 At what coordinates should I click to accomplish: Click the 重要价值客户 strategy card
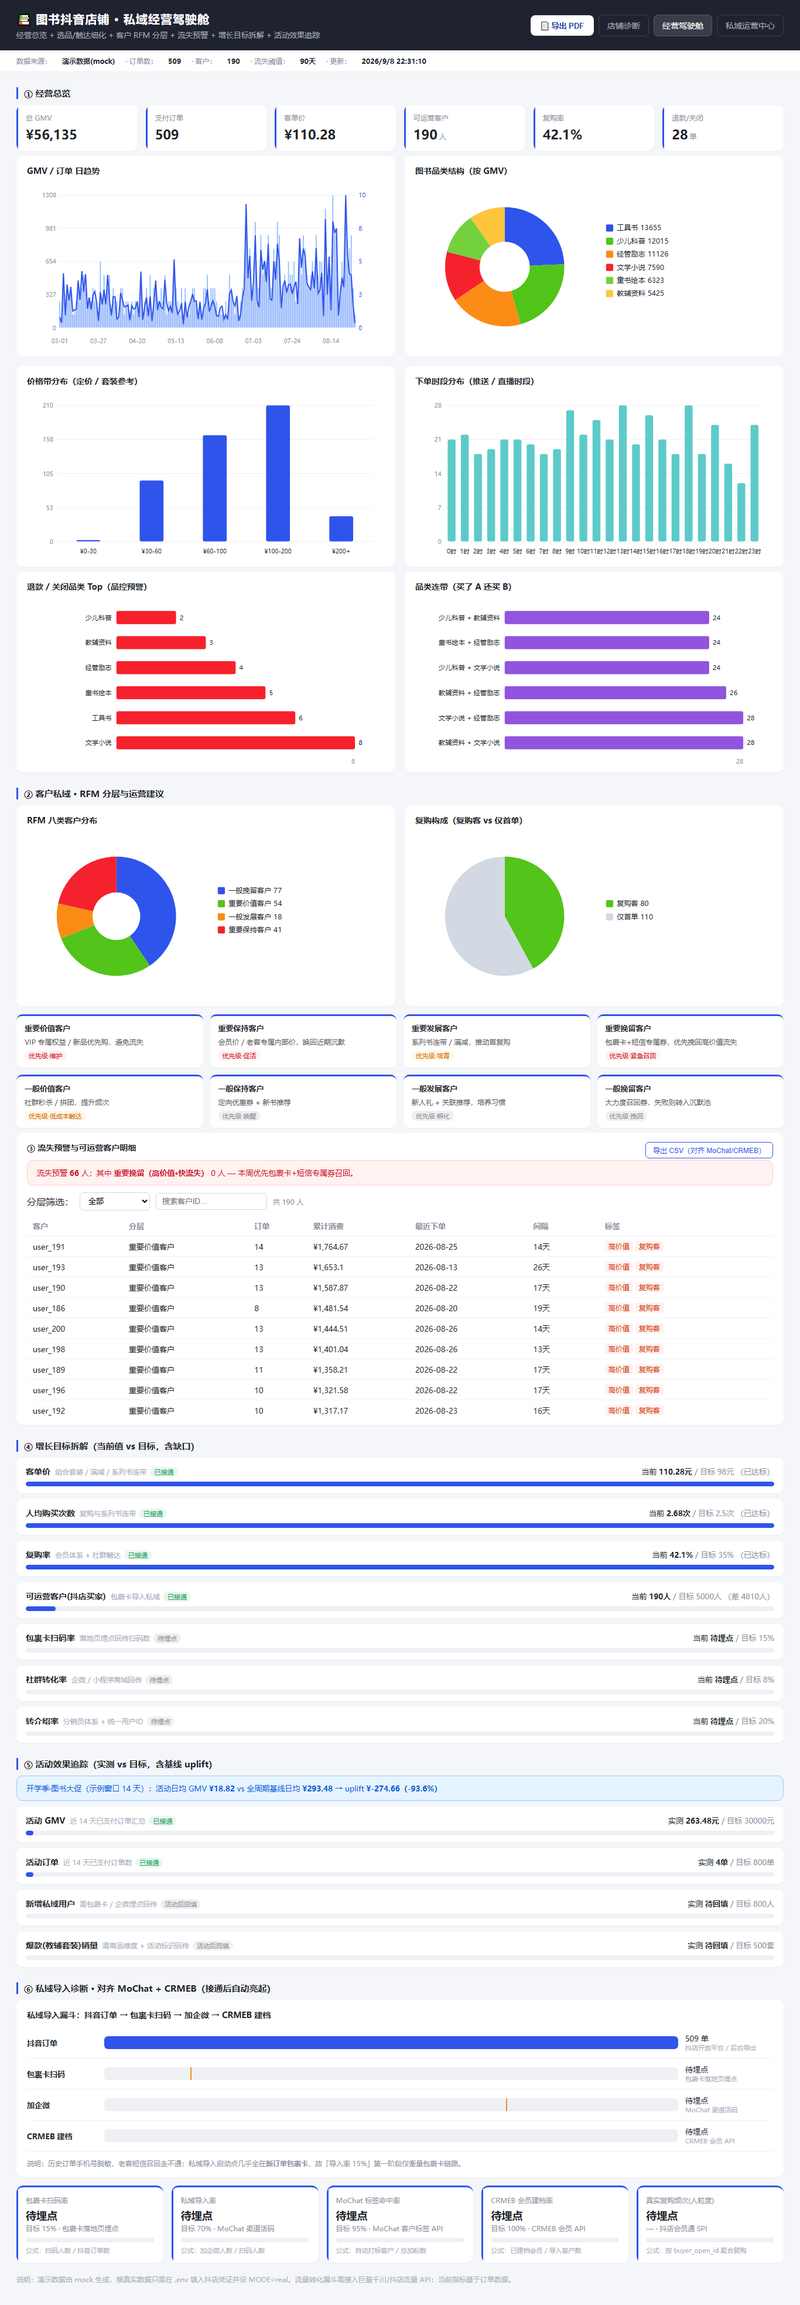pyautogui.click(x=109, y=1042)
